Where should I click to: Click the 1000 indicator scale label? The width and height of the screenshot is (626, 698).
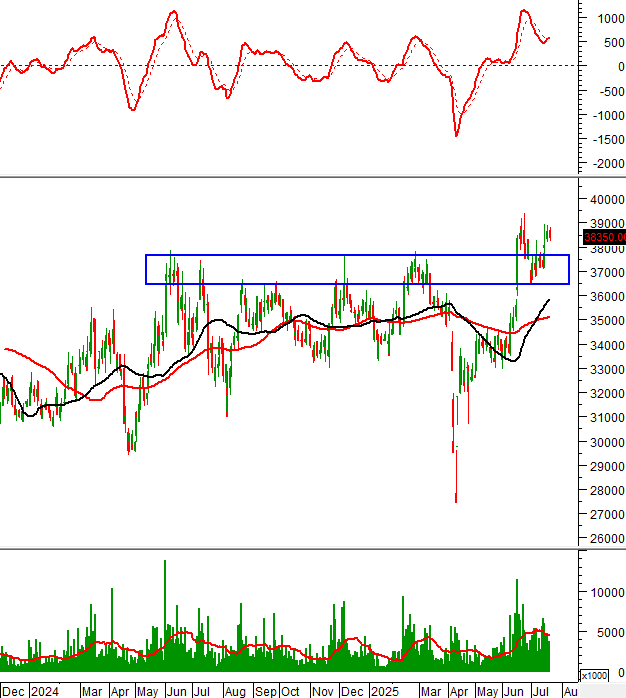[611, 19]
